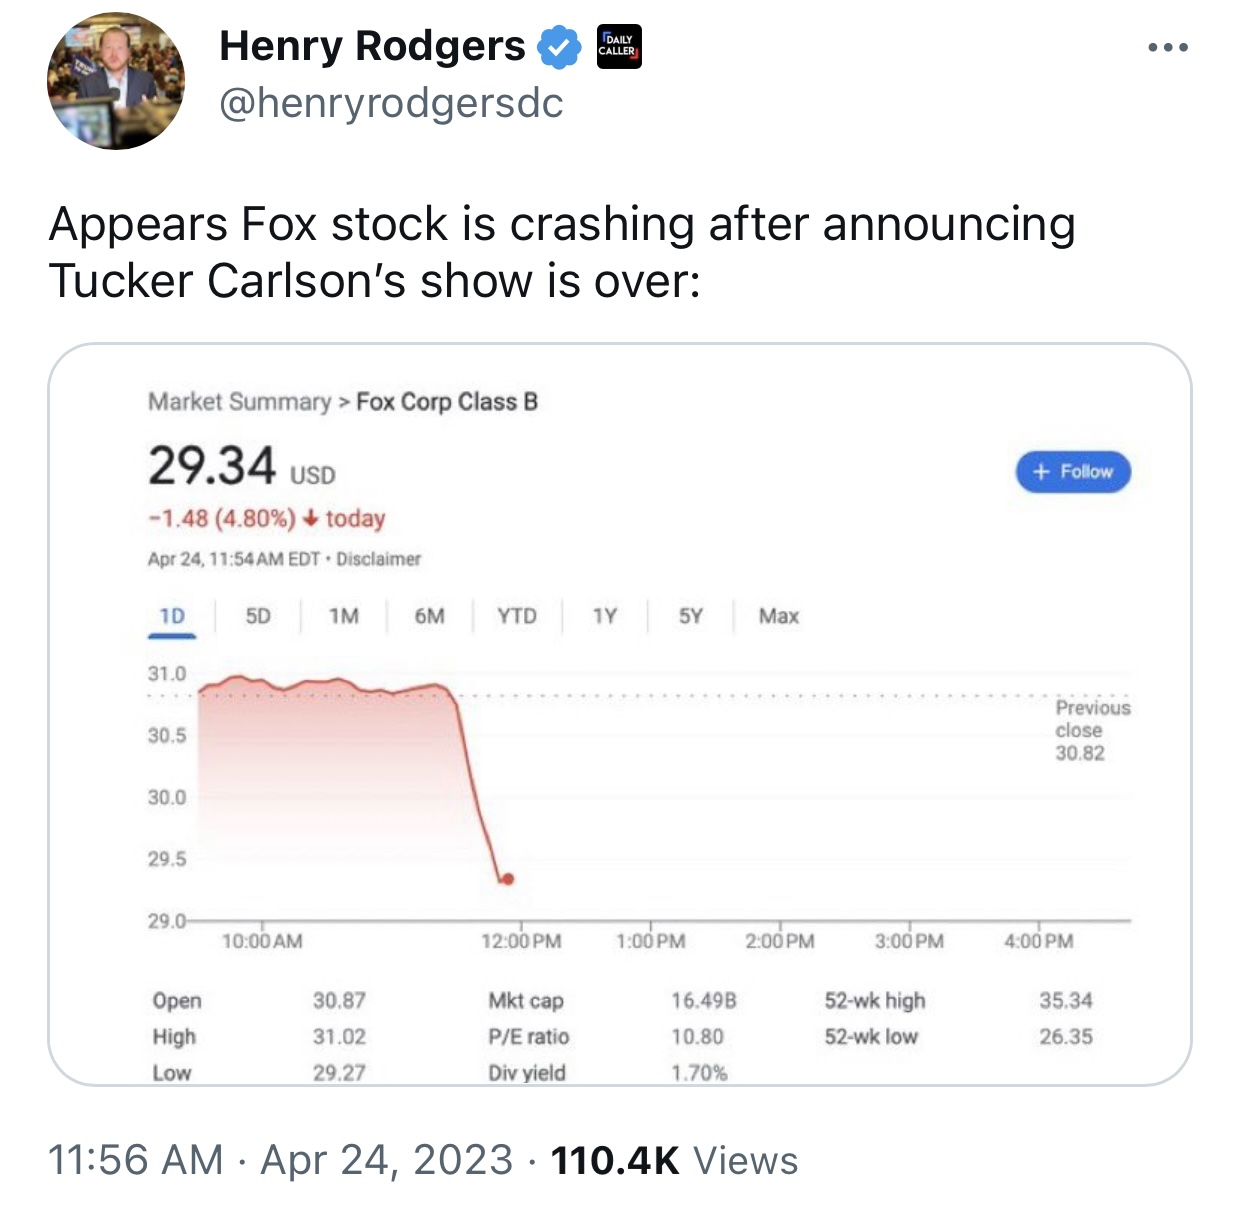Open the three-dot more options menu

pyautogui.click(x=1168, y=47)
